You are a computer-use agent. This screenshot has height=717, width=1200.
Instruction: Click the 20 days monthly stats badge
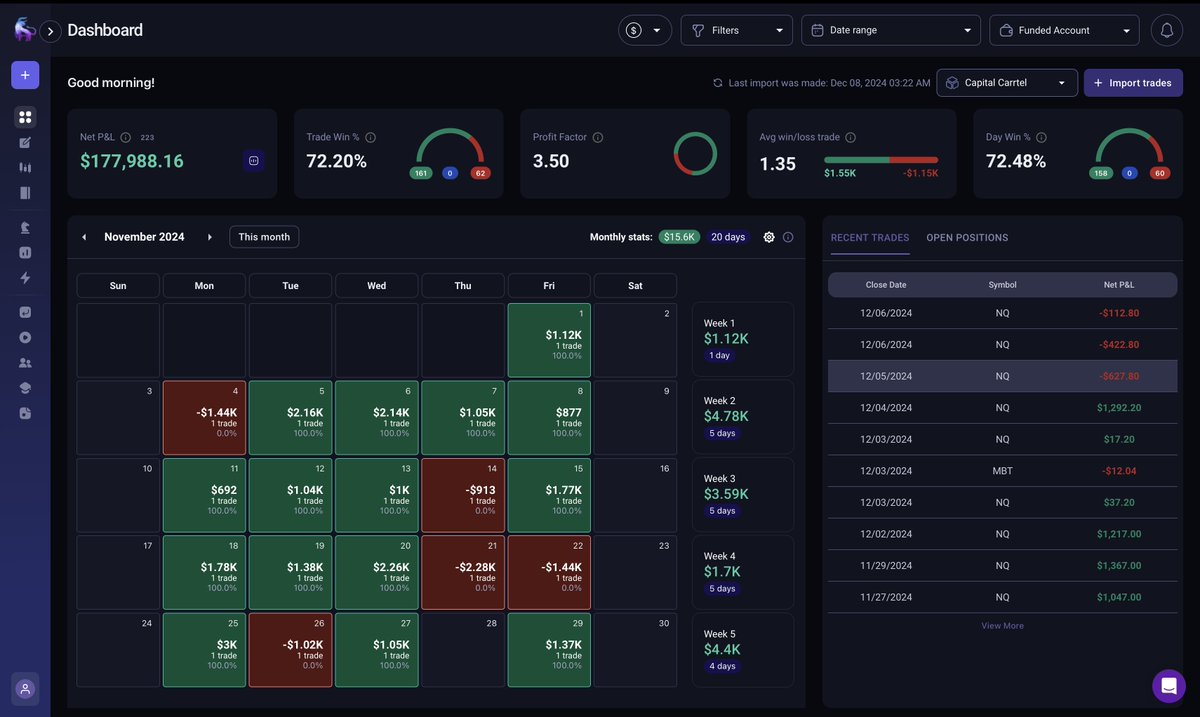coord(728,237)
